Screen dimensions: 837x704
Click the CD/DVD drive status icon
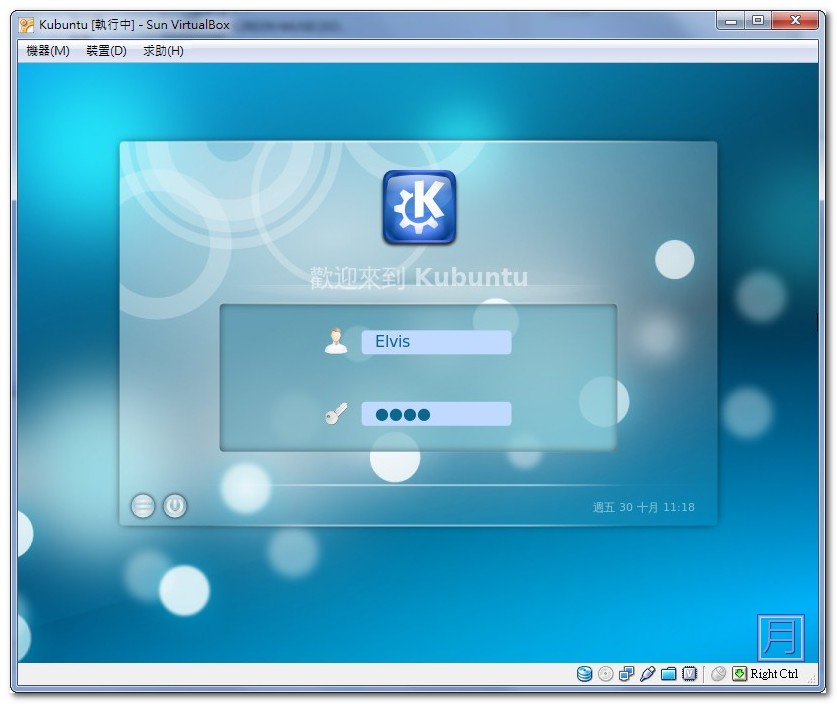pos(605,673)
